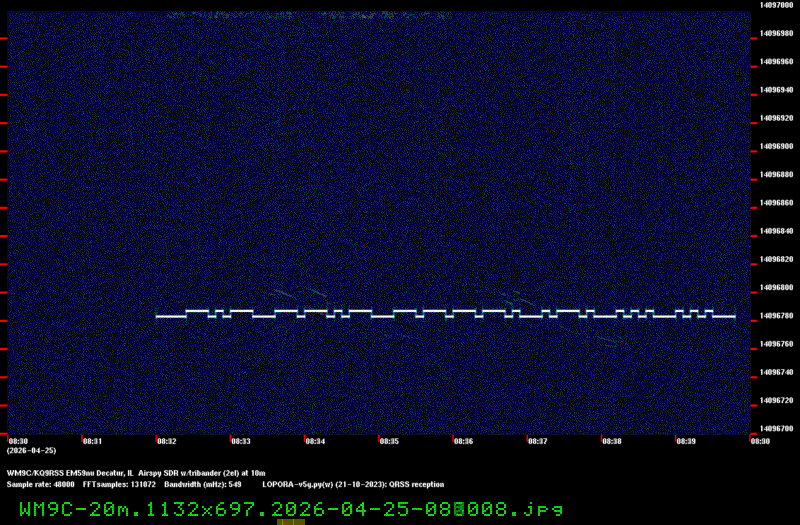Click the white stepped QRSS signal trace
The image size is (800, 525).
coord(445,314)
